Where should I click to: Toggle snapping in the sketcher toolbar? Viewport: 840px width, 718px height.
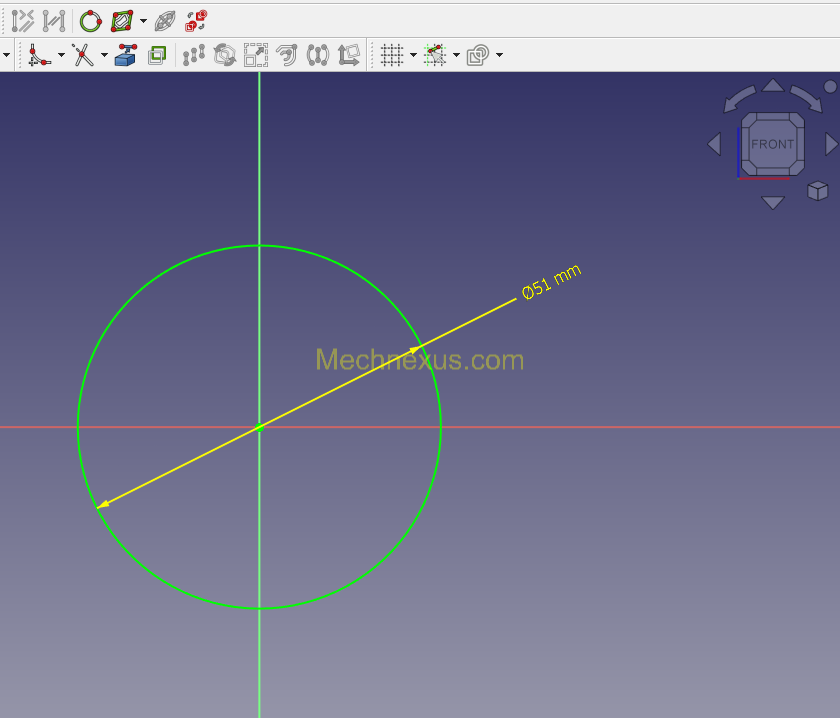(x=434, y=55)
